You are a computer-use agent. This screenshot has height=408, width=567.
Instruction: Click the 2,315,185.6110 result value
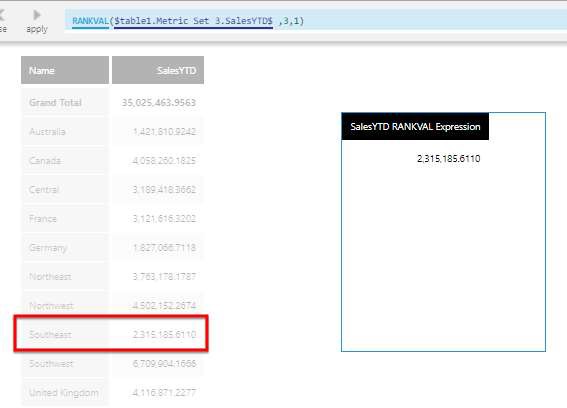coord(448,158)
